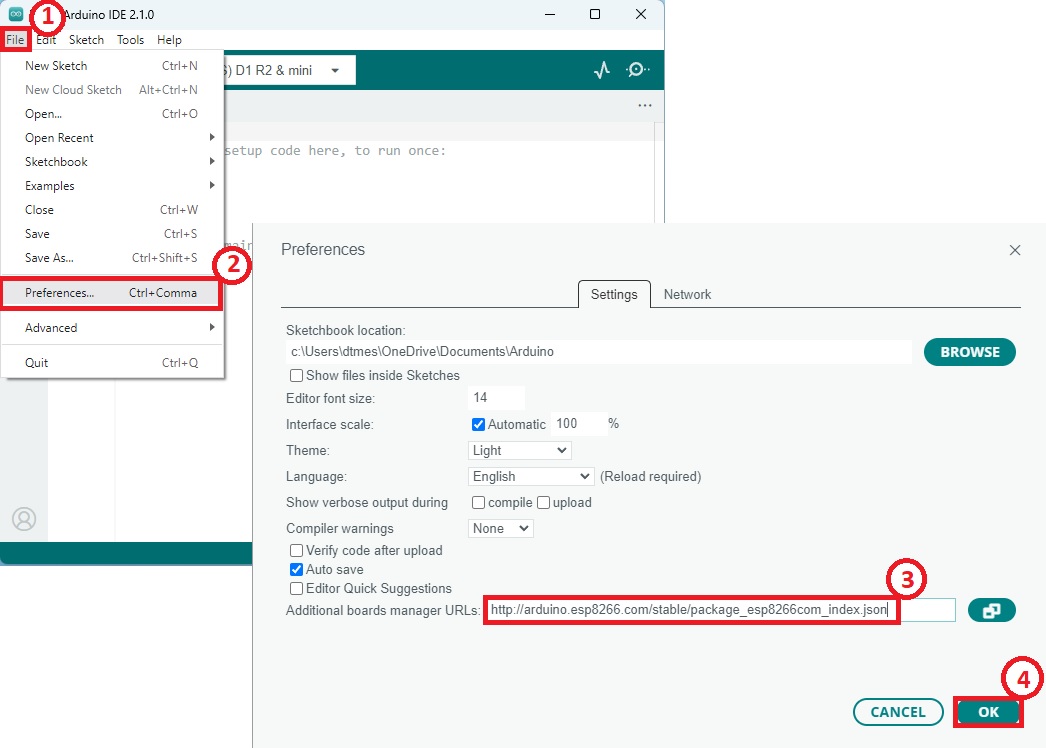1046x748 pixels.
Task: Disable the Auto save checkbox
Action: (296, 569)
